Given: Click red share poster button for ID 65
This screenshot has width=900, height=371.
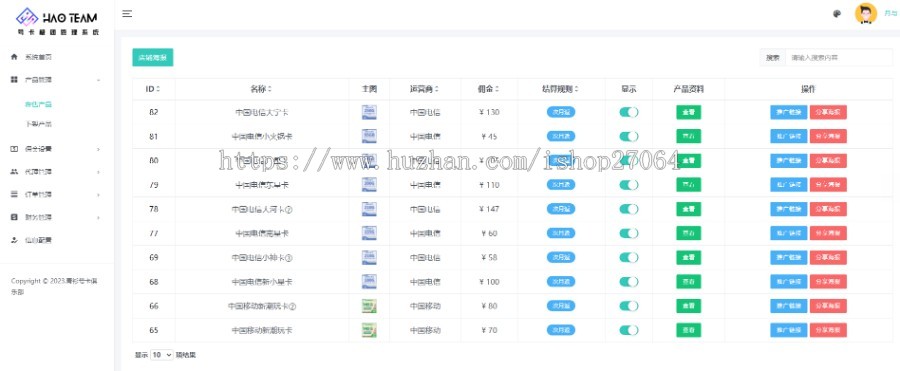Looking at the screenshot, I should coord(828,330).
